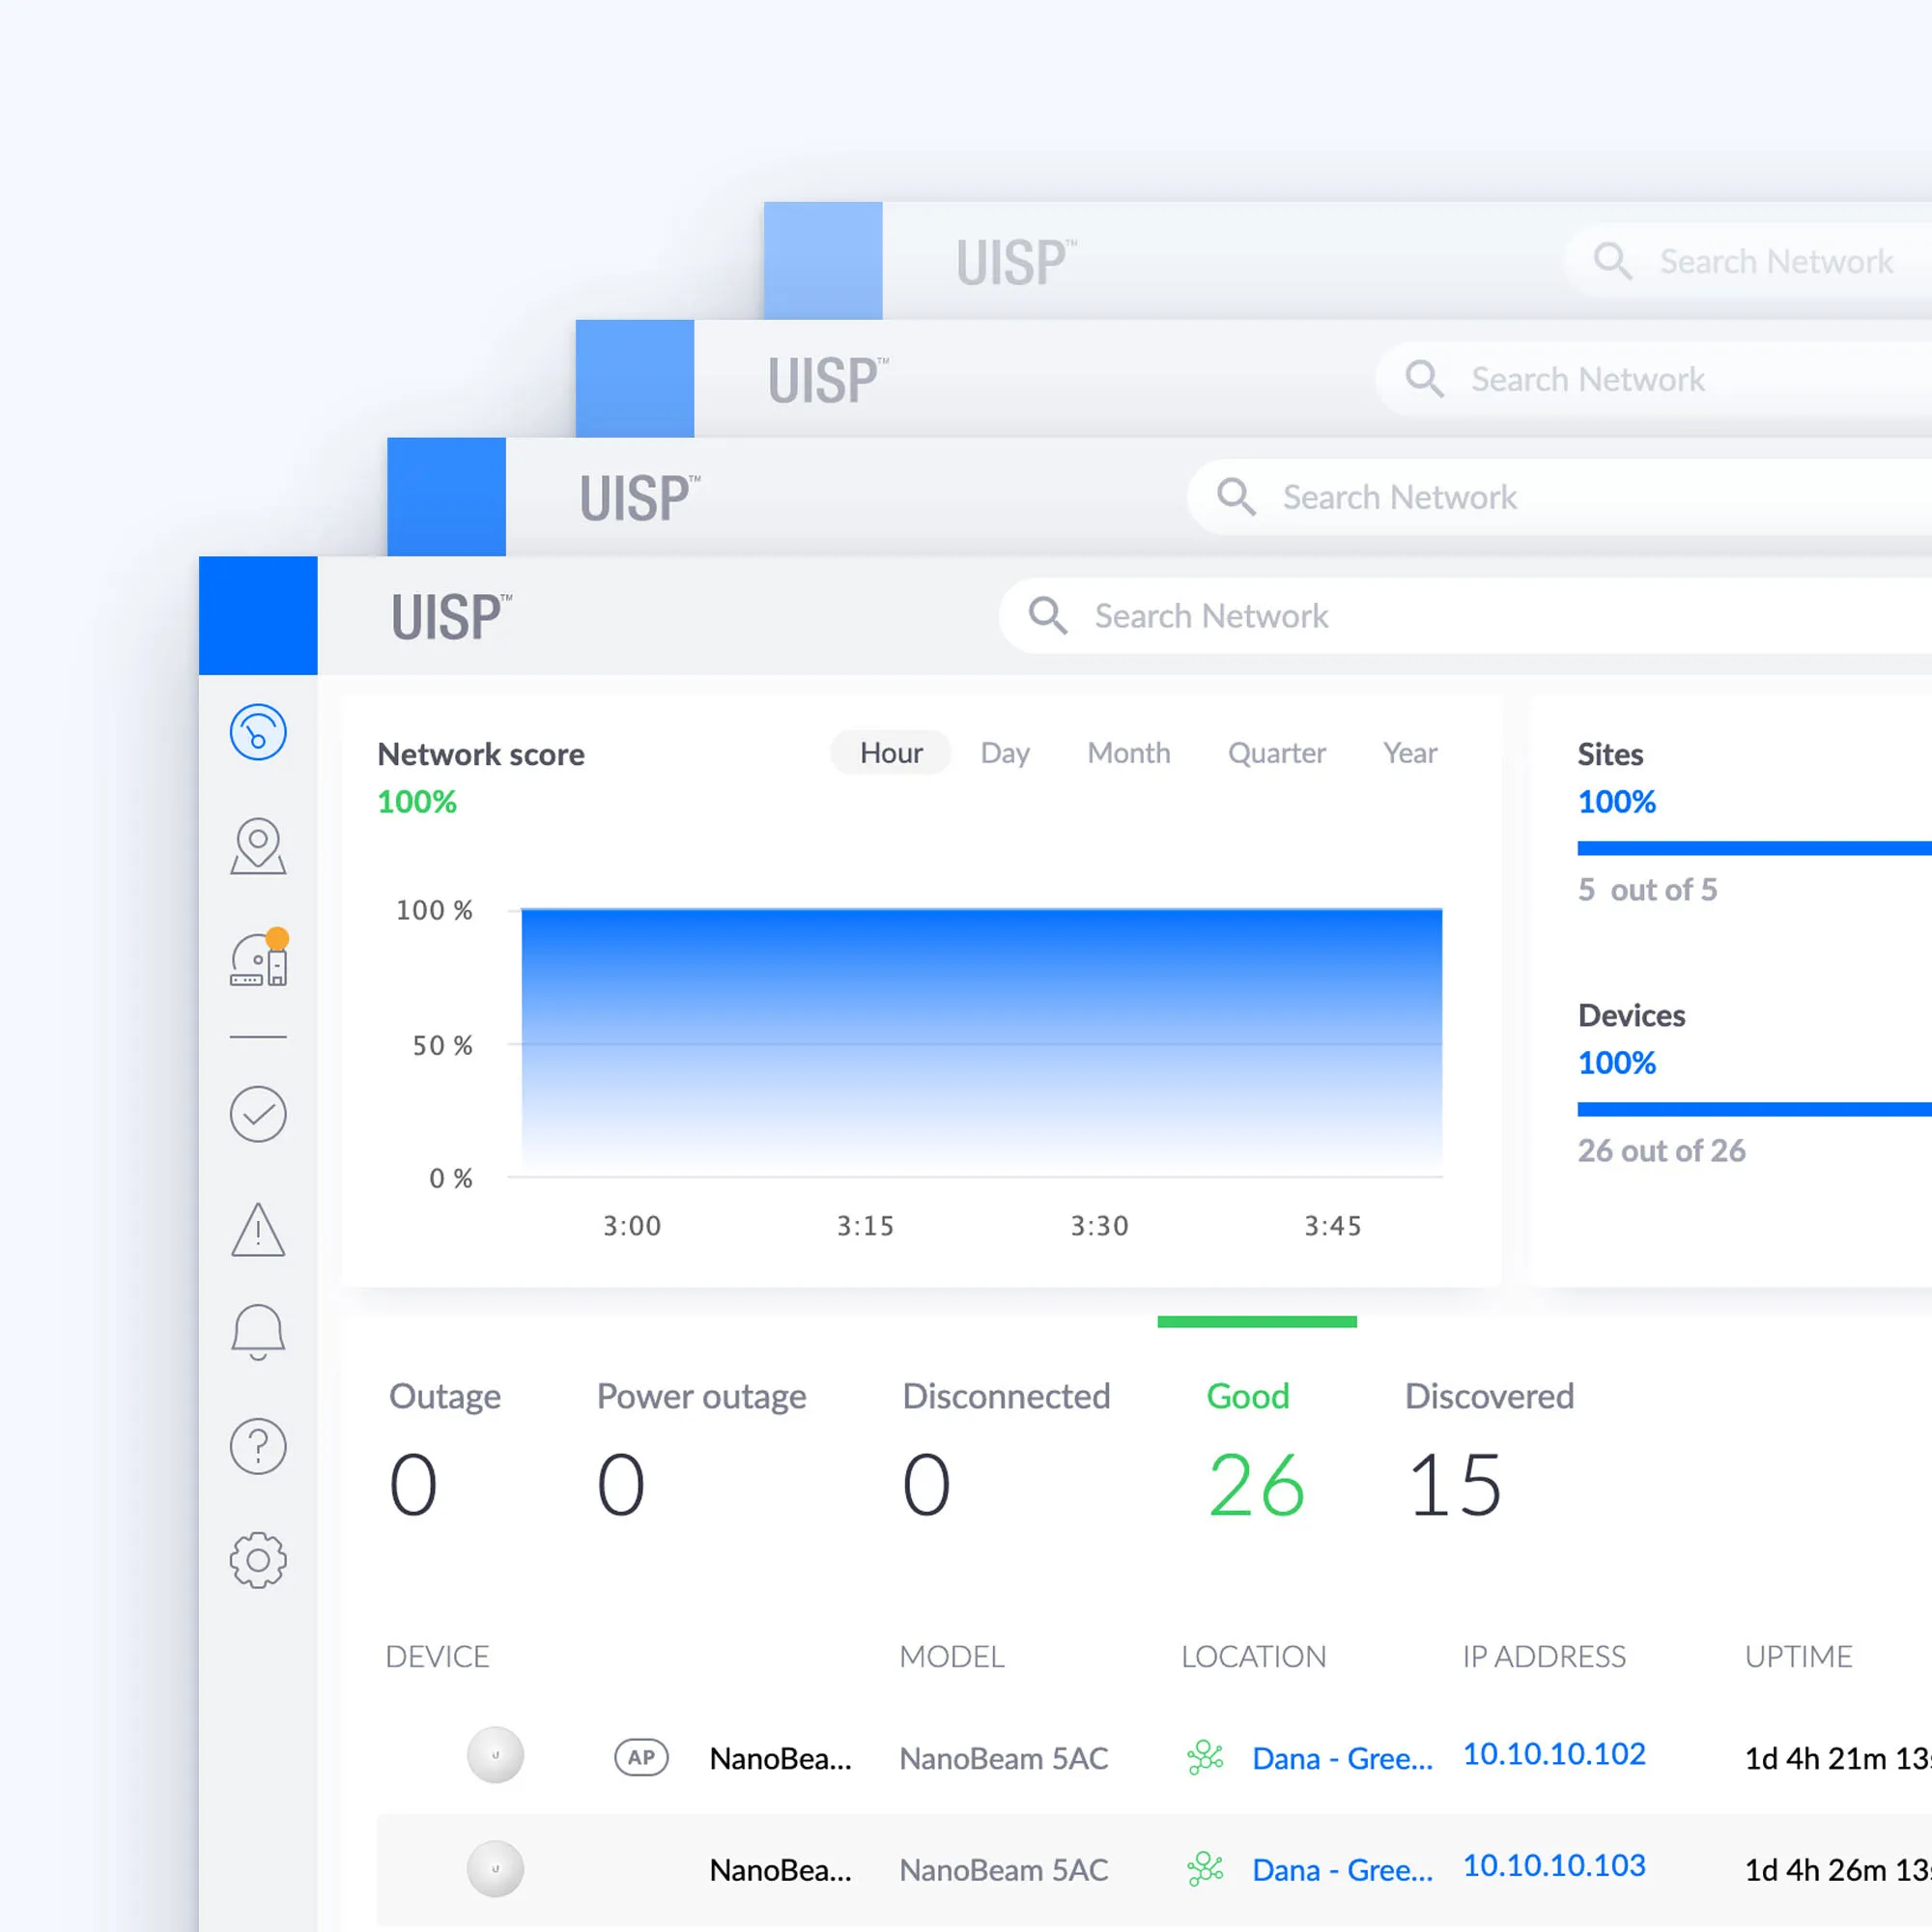View notifications via the bell icon

tap(258, 1332)
